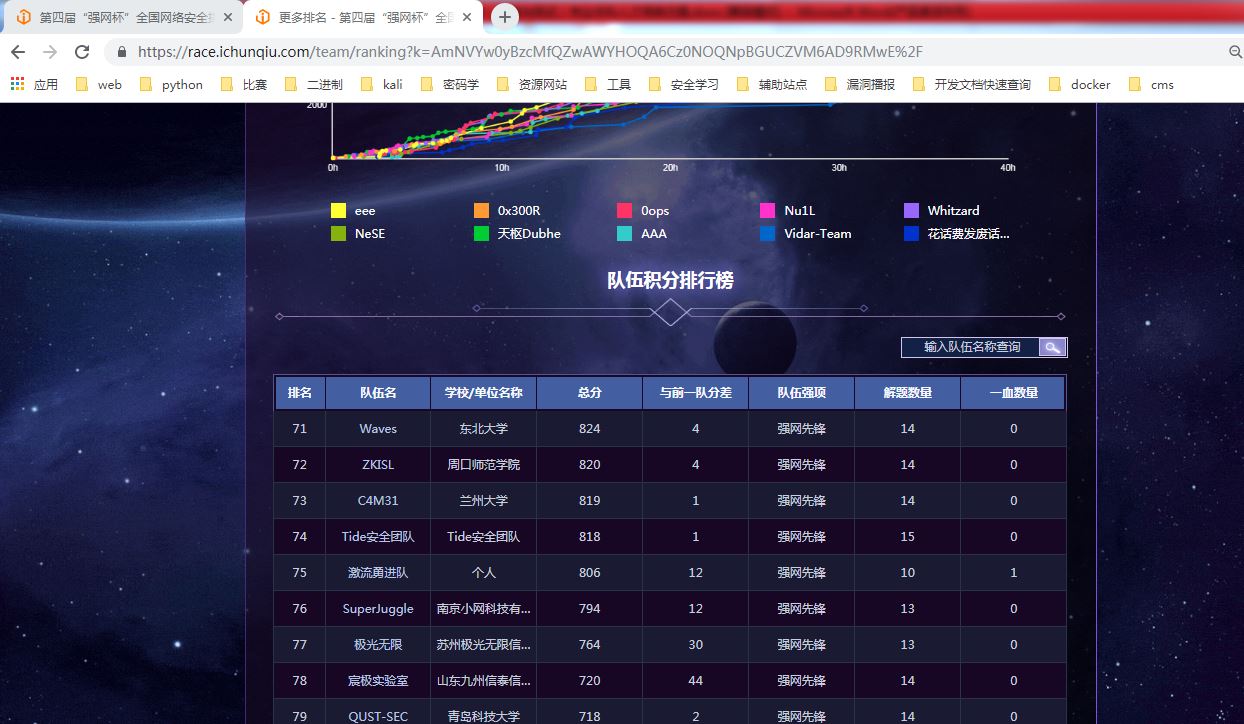The width and height of the screenshot is (1244, 724).
Task: Toggle the eee yellow legend swatch
Action: (338, 211)
